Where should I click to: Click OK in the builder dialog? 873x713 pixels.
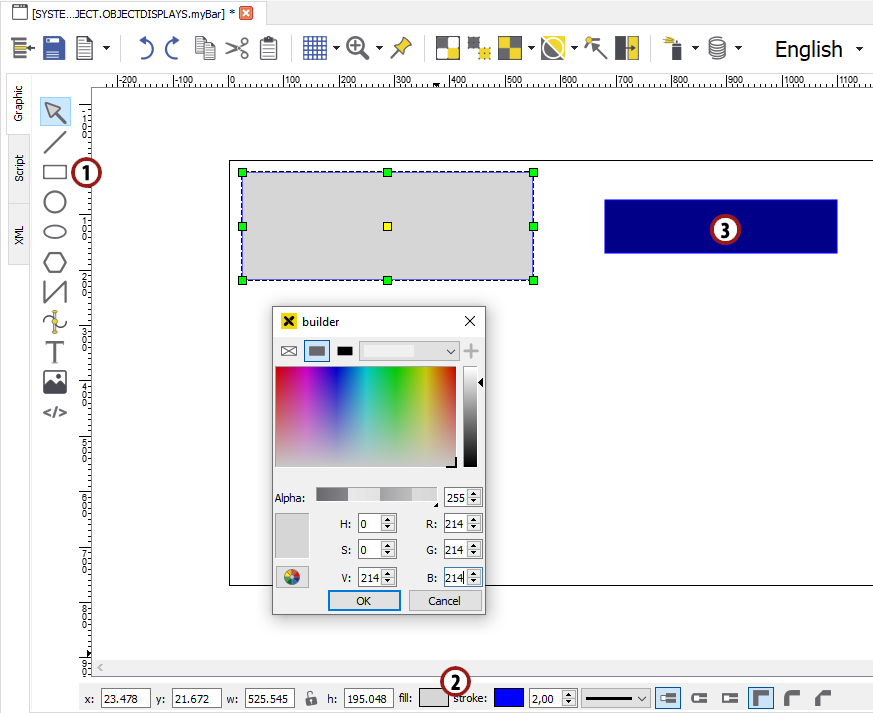[363, 601]
